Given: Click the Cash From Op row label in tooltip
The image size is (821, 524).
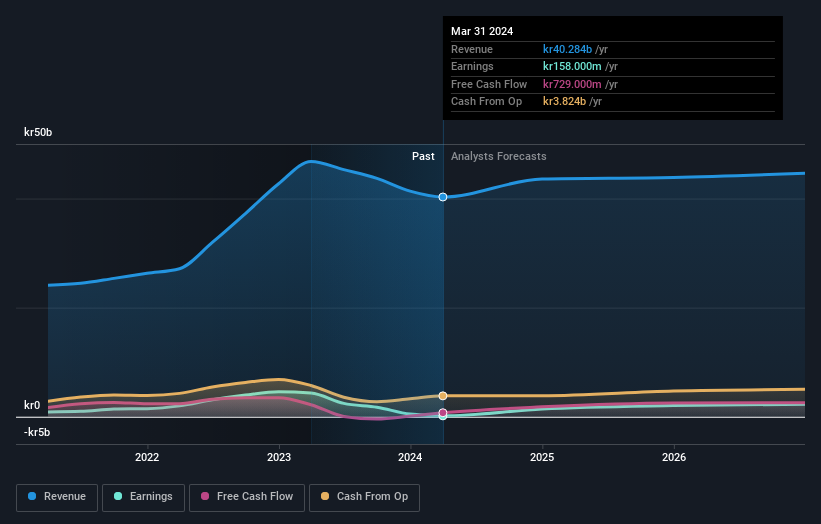Looking at the screenshot, I should (486, 102).
